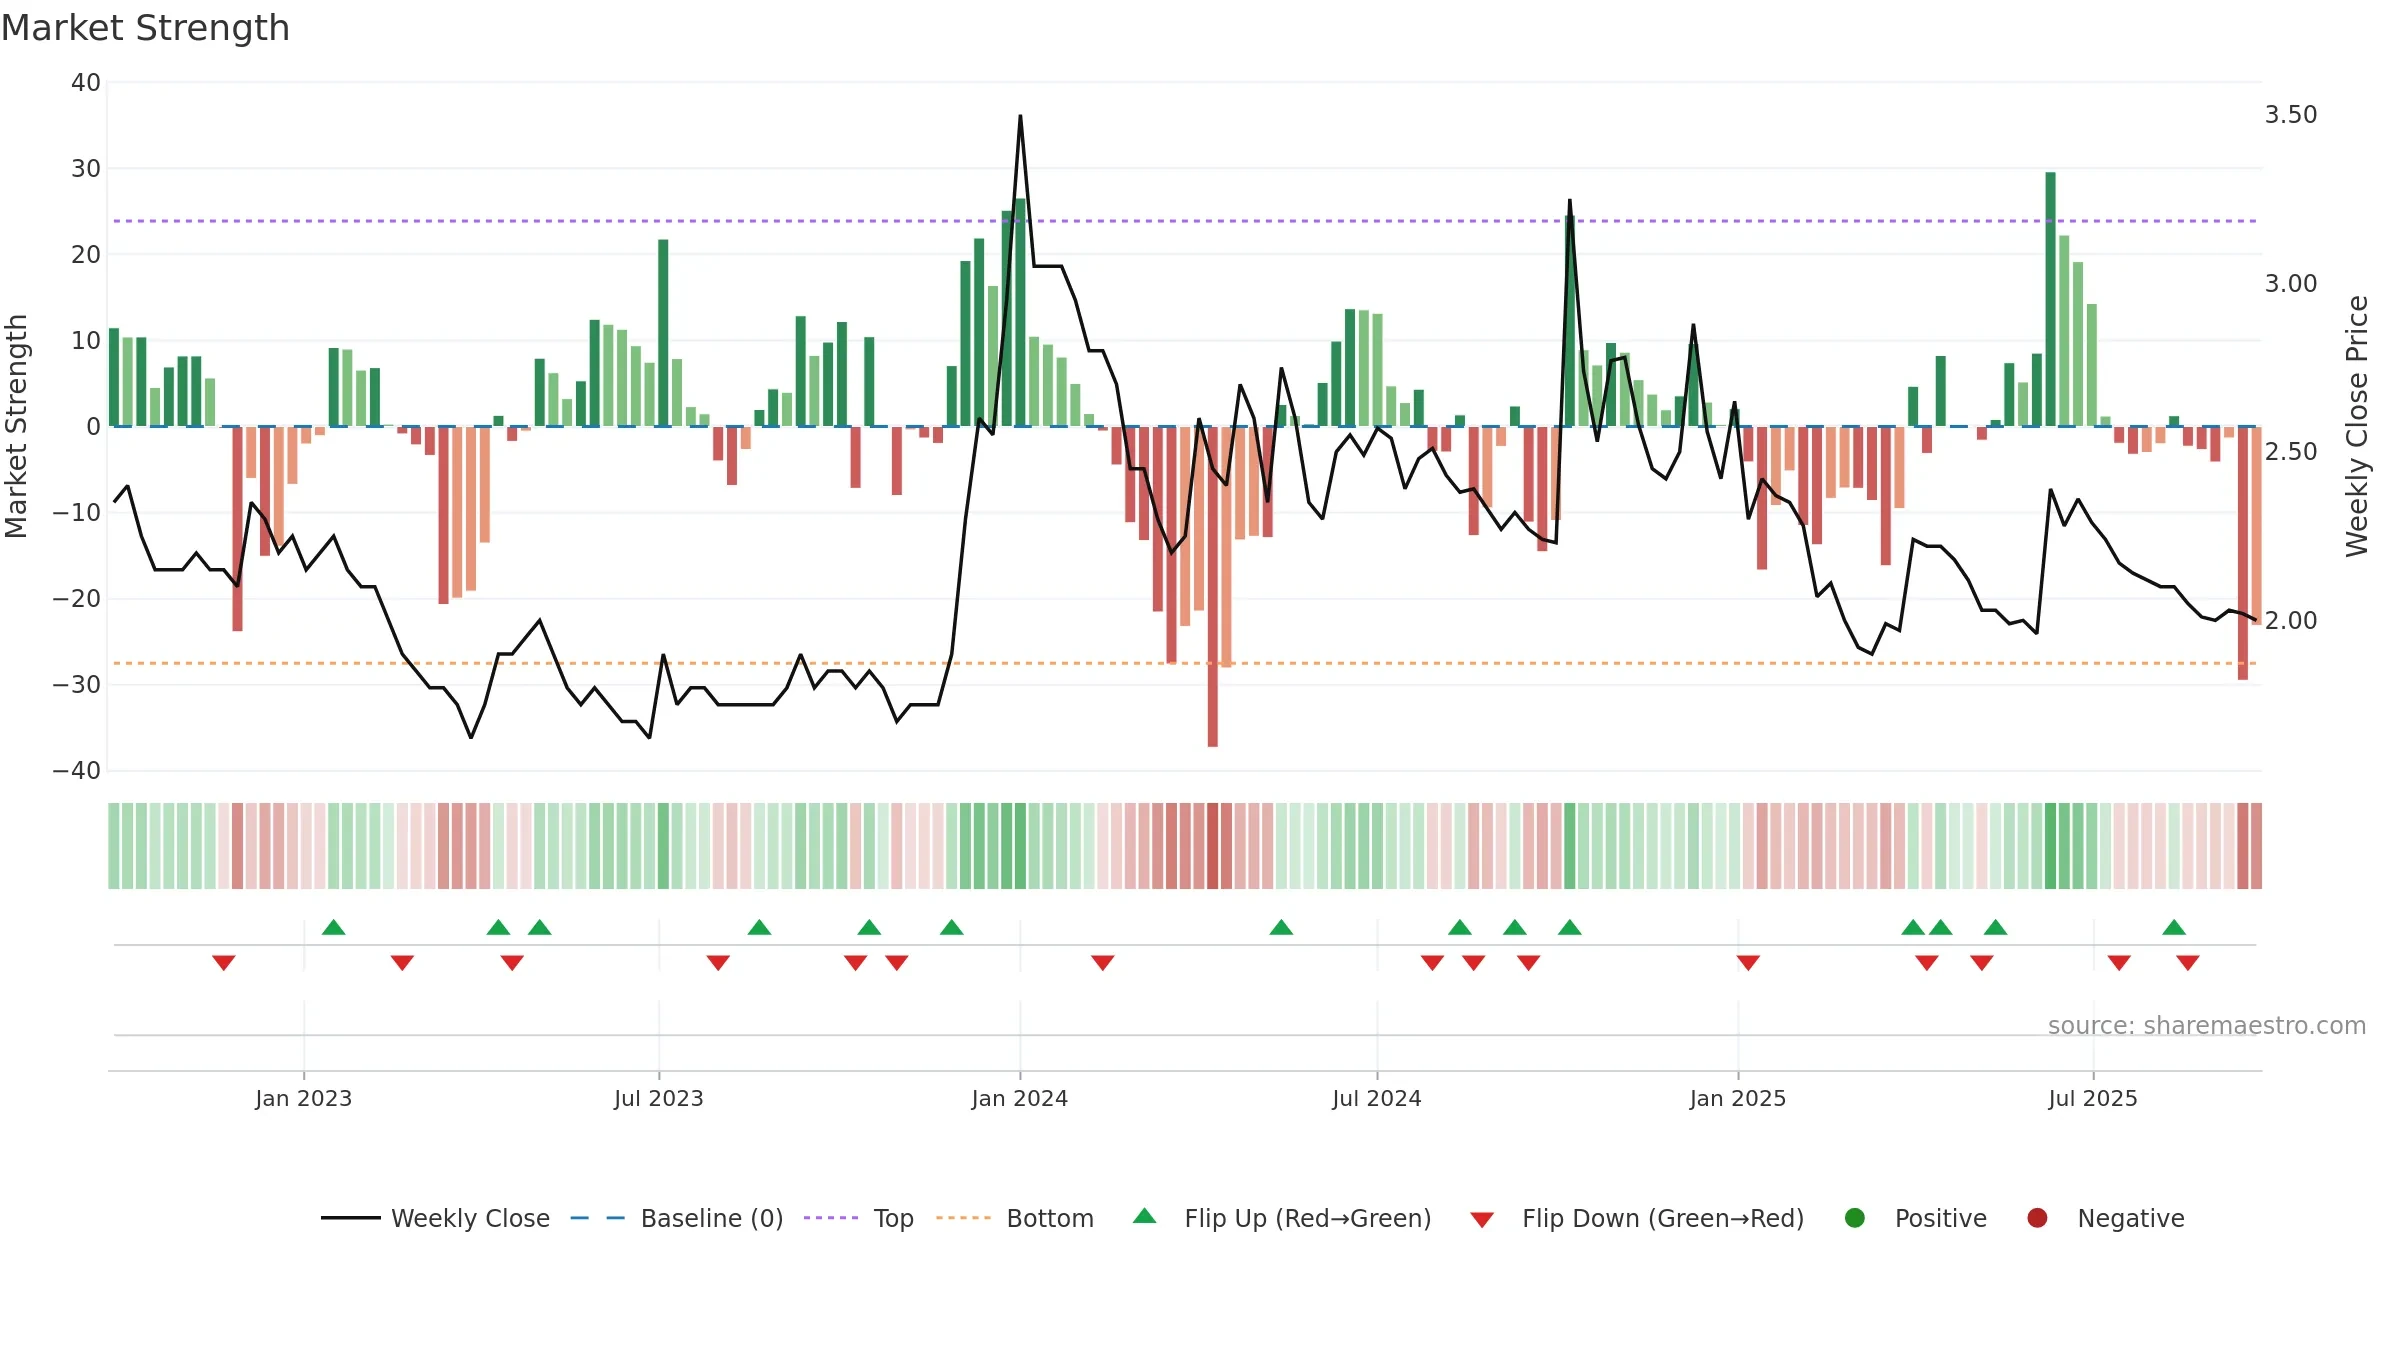2400x1350 pixels.
Task: Click the weekly close price peak at Jan 2024
Action: point(1020,117)
